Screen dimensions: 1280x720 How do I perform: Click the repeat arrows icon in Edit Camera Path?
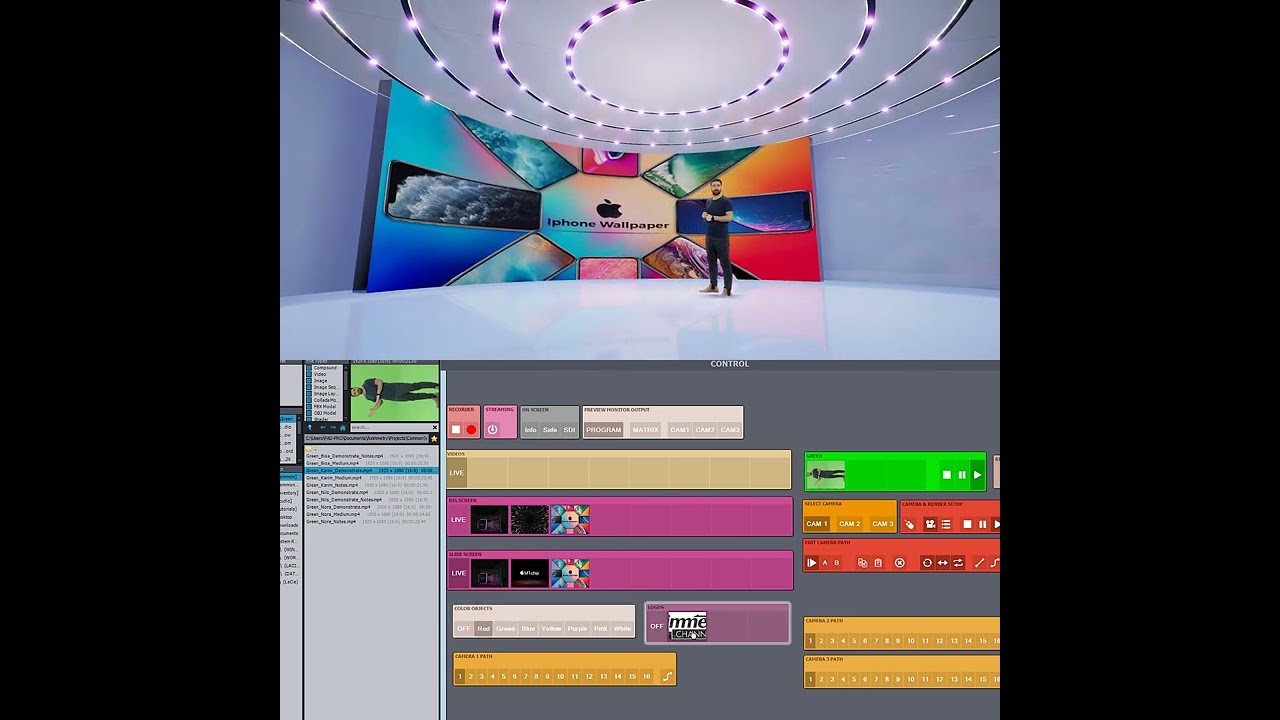click(x=958, y=563)
